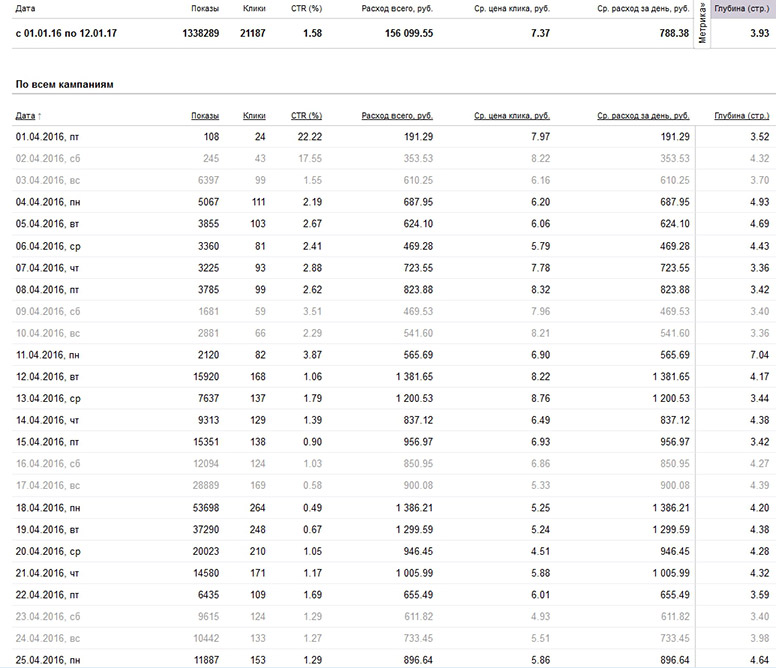Sort the table by underlined Показы header

tap(205, 116)
